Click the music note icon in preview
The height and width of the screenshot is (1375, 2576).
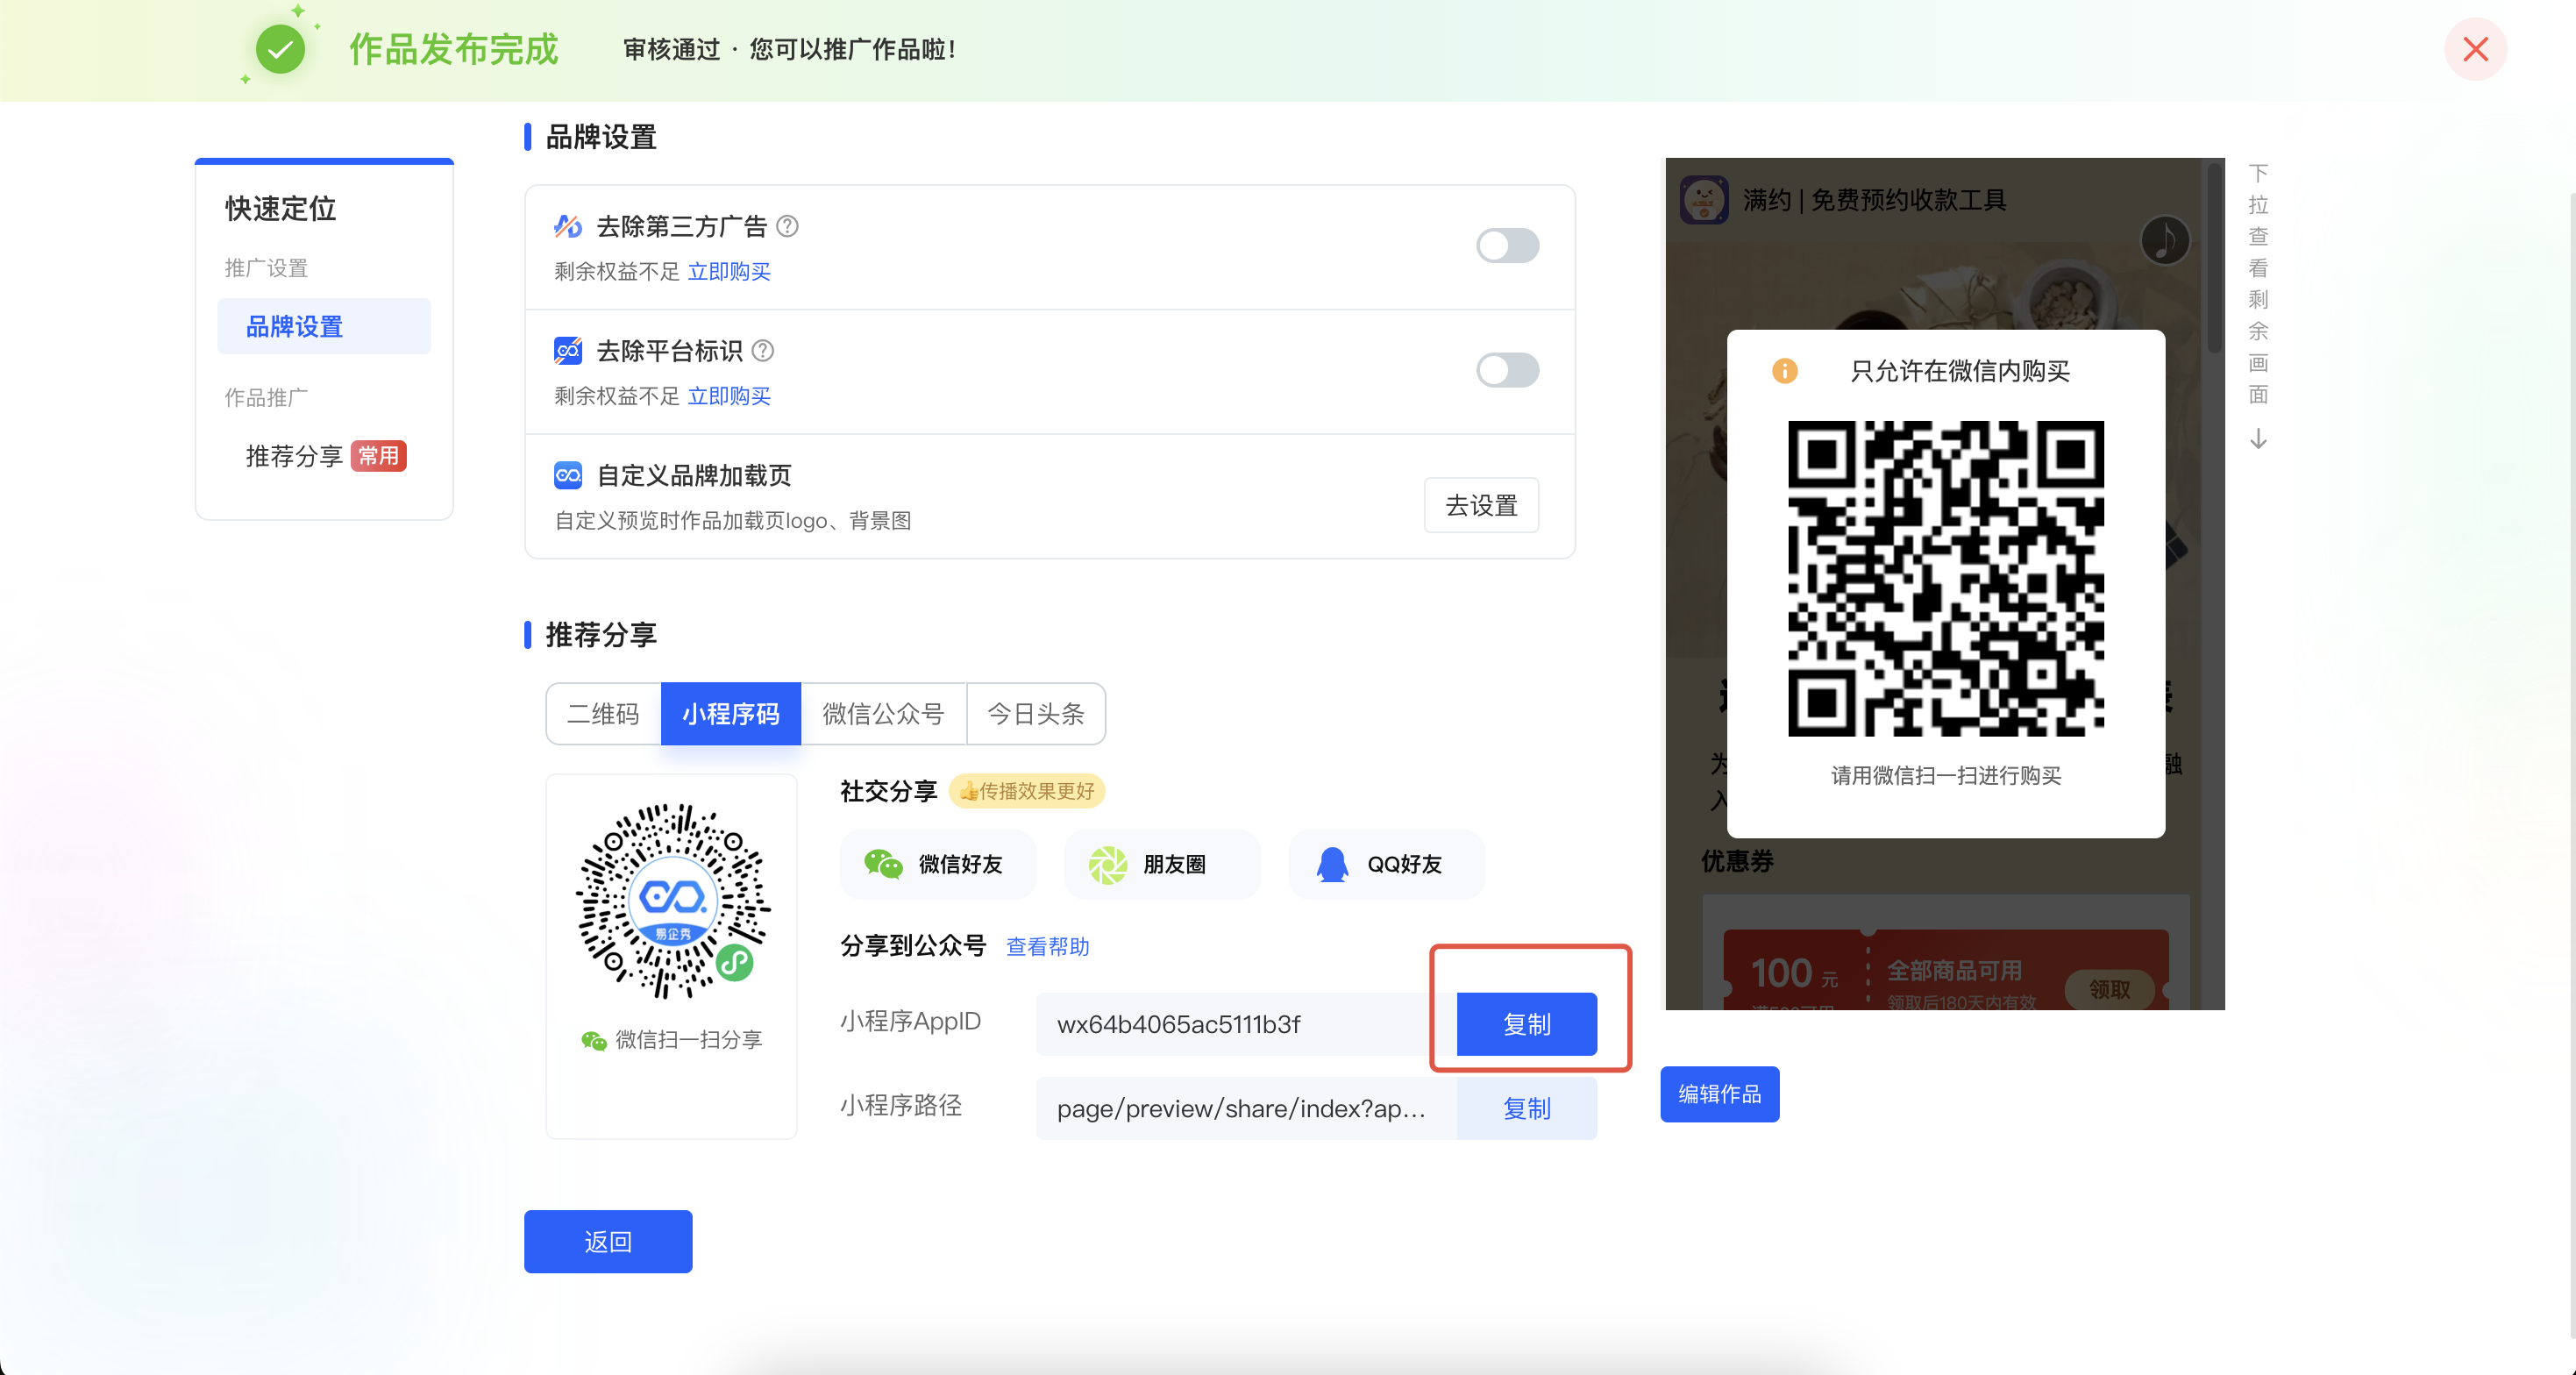click(x=2165, y=240)
